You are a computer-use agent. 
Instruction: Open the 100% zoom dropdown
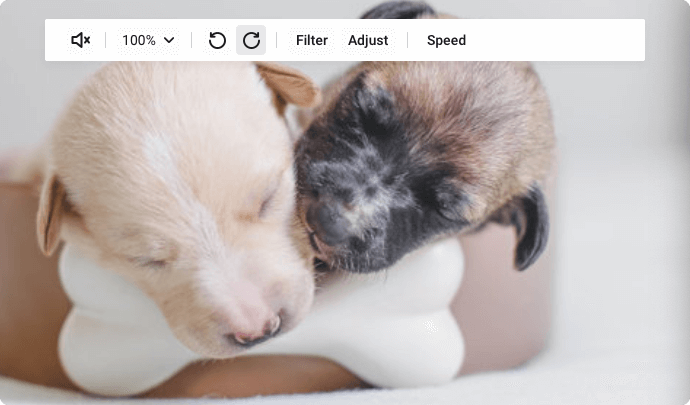point(148,40)
